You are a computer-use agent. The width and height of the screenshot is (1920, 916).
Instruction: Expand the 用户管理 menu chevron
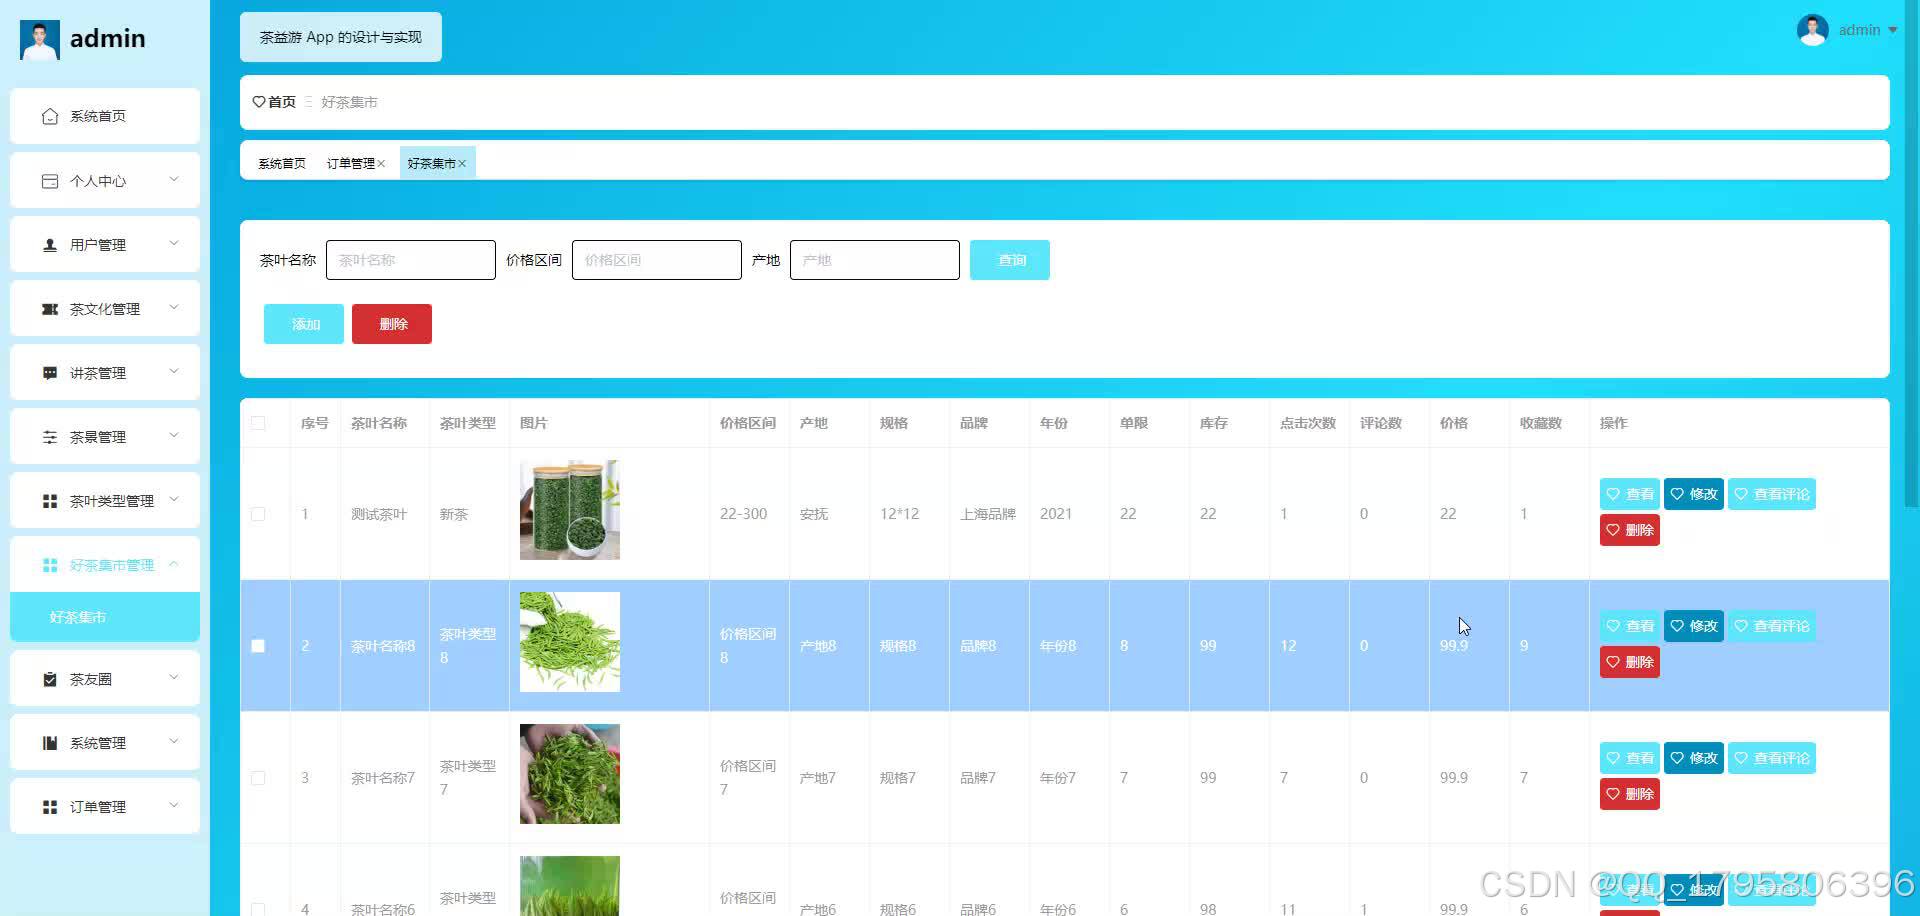coord(174,244)
